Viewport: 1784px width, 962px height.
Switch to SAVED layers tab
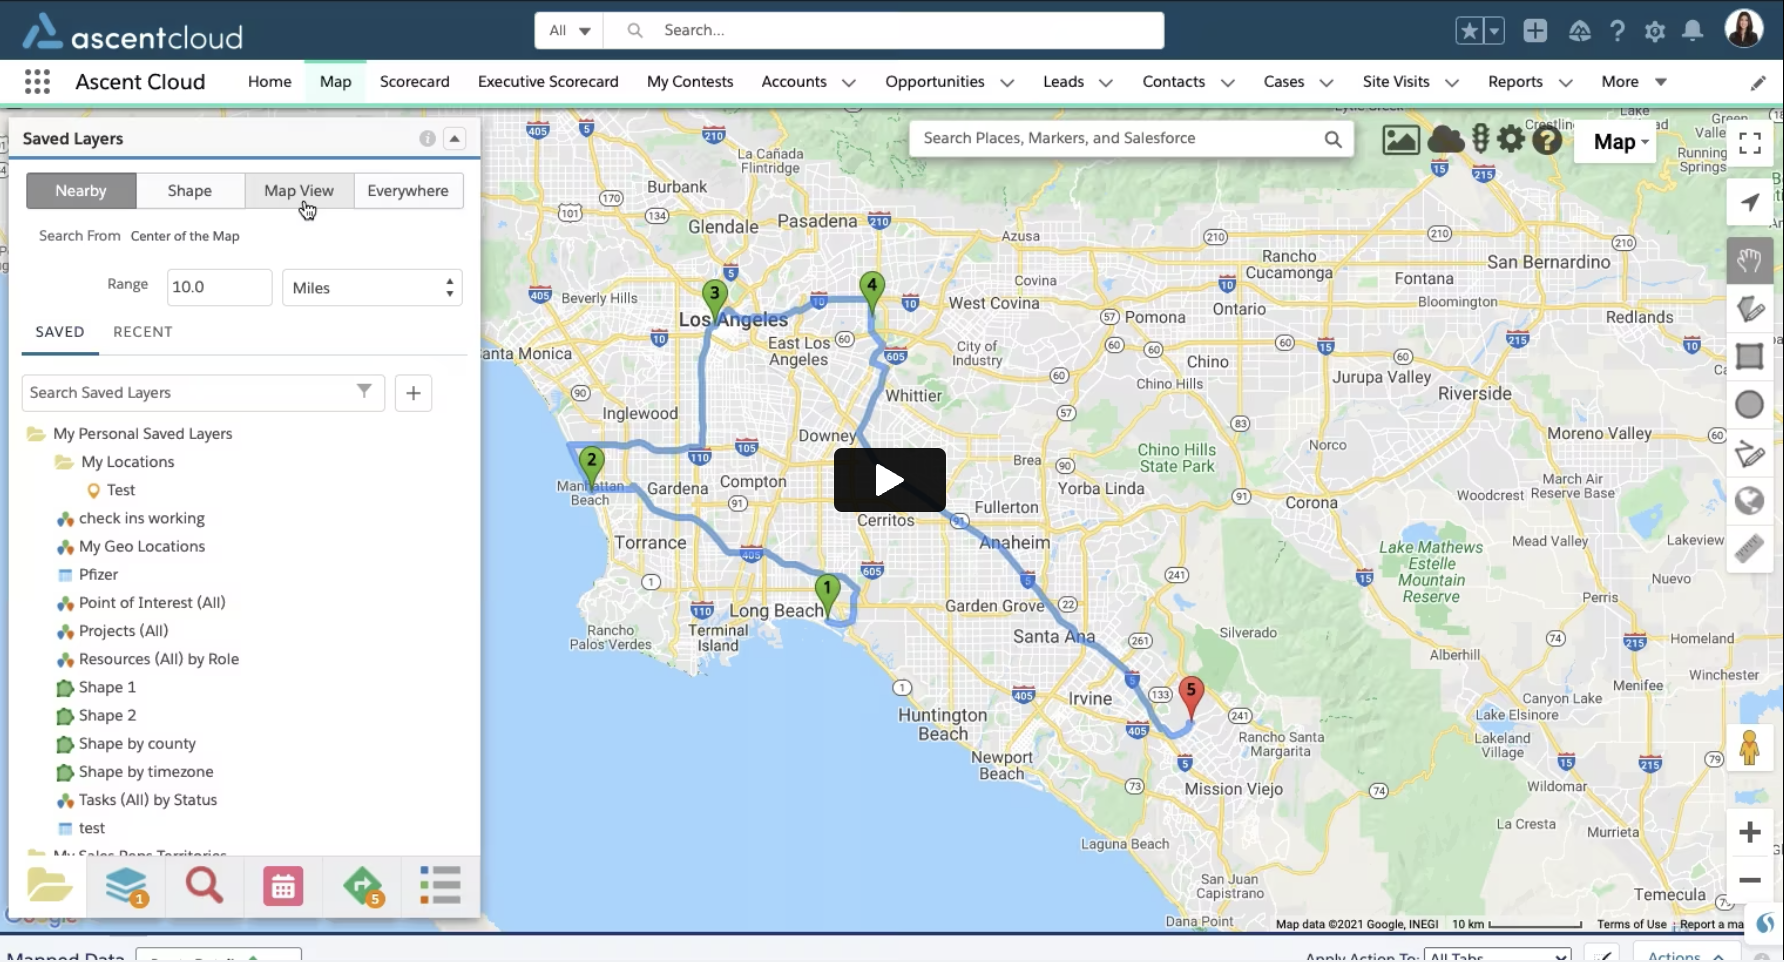(60, 332)
